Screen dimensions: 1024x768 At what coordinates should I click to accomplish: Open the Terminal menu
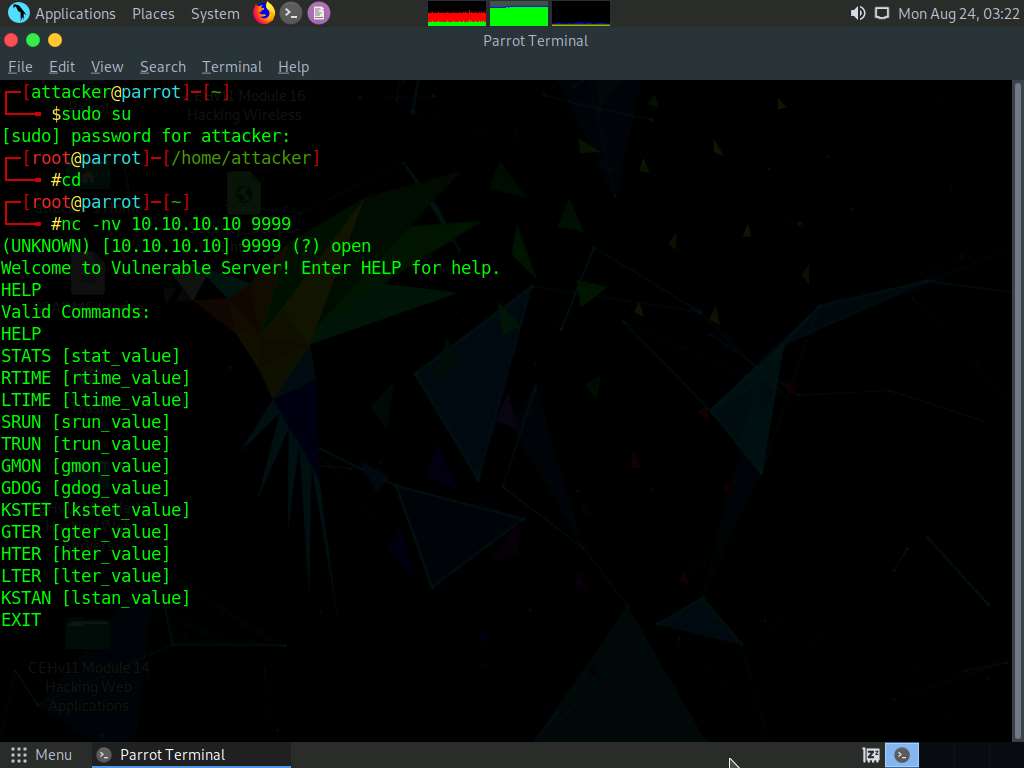232,67
